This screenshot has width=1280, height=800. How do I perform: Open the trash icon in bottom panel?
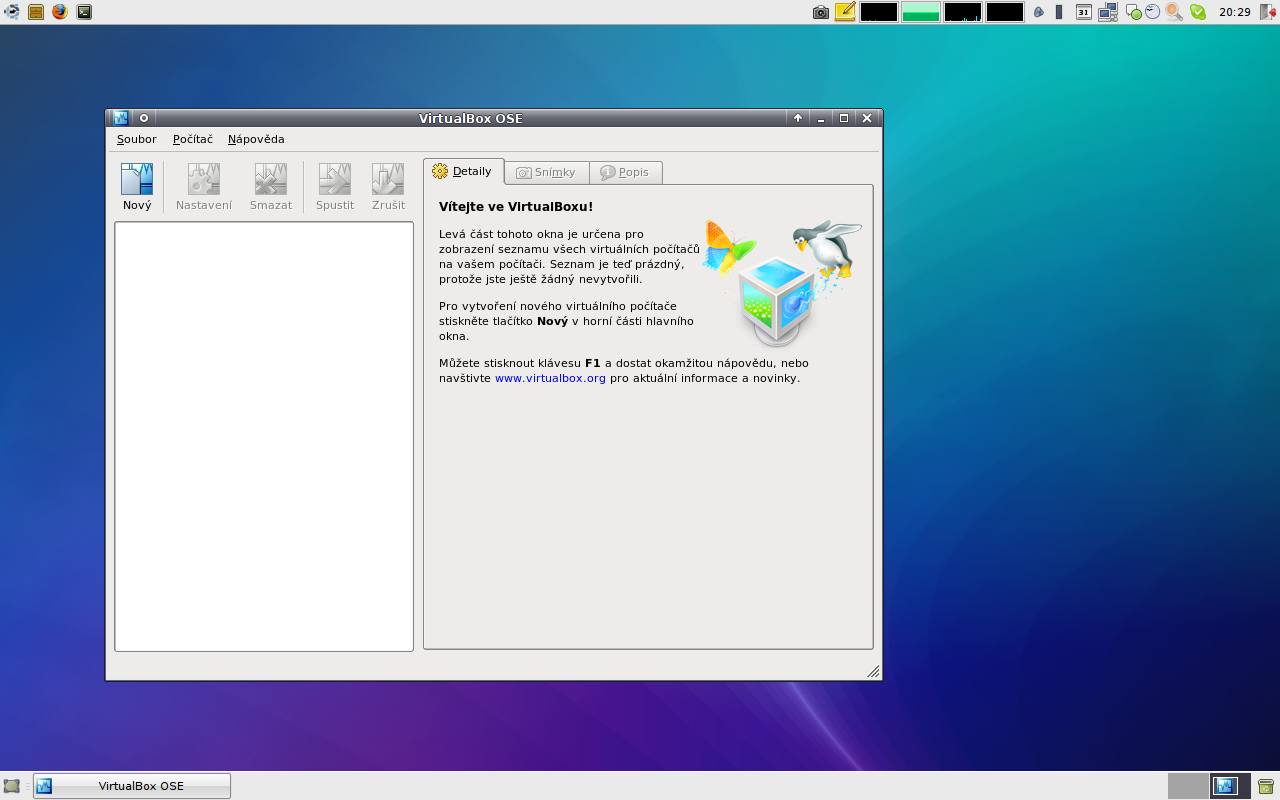[x=1266, y=786]
